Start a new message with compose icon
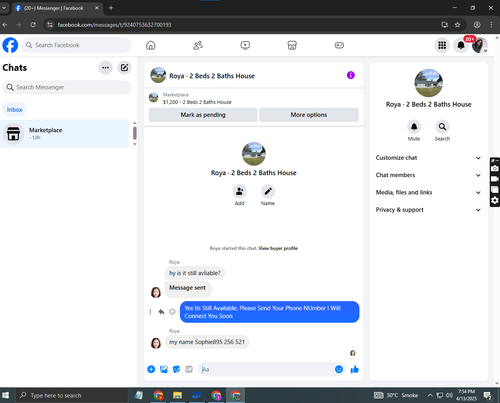The width and height of the screenshot is (500, 403). pos(124,68)
